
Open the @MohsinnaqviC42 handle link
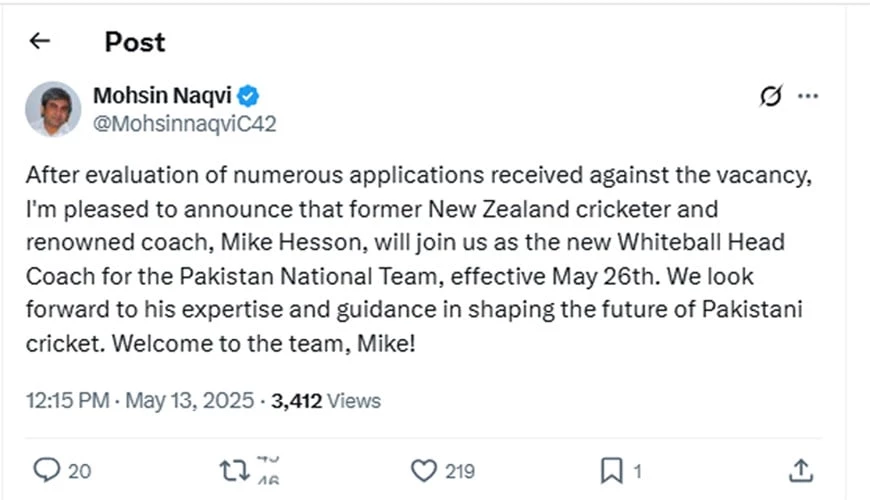184,124
